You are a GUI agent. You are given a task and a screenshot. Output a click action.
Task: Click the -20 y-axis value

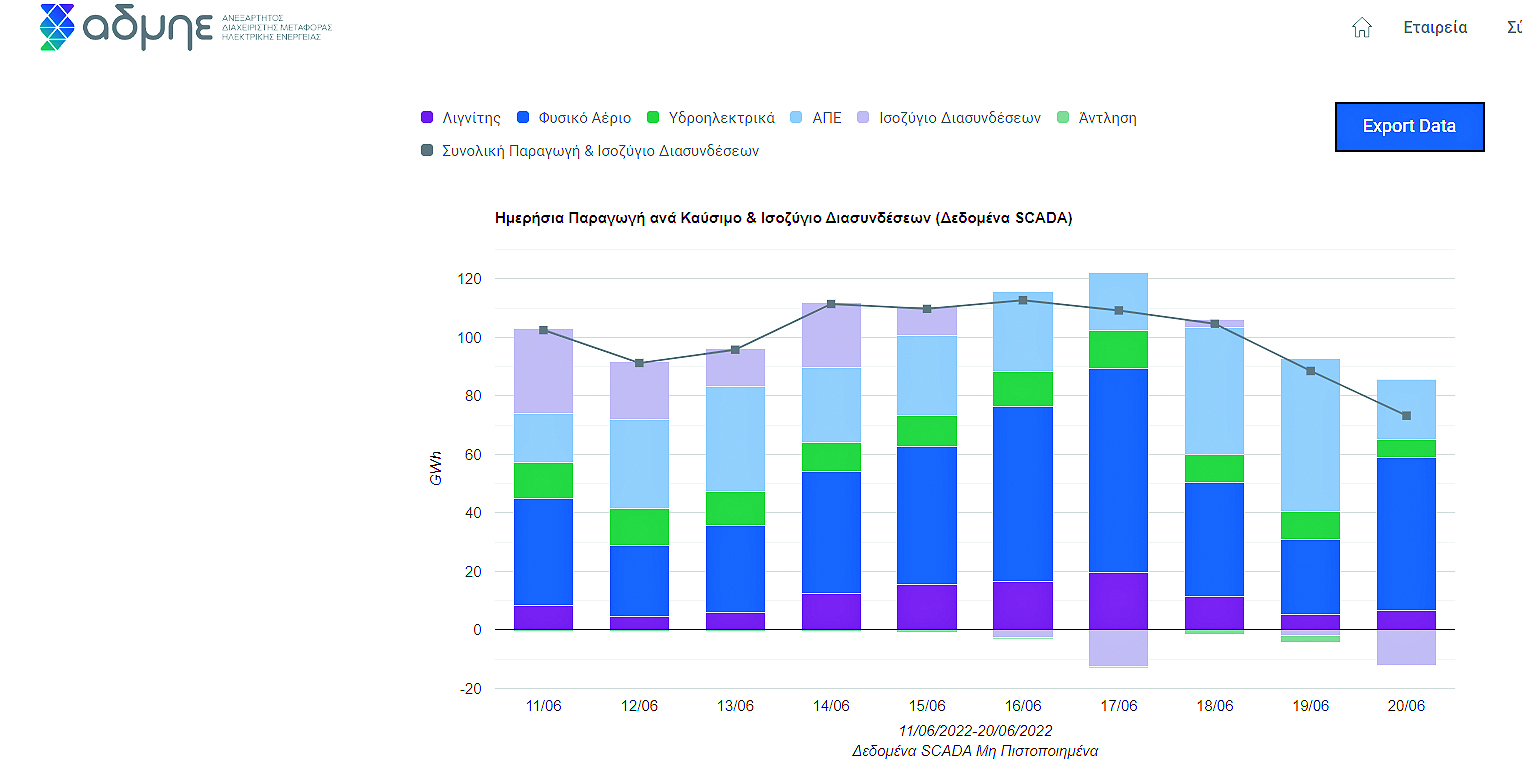[472, 689]
